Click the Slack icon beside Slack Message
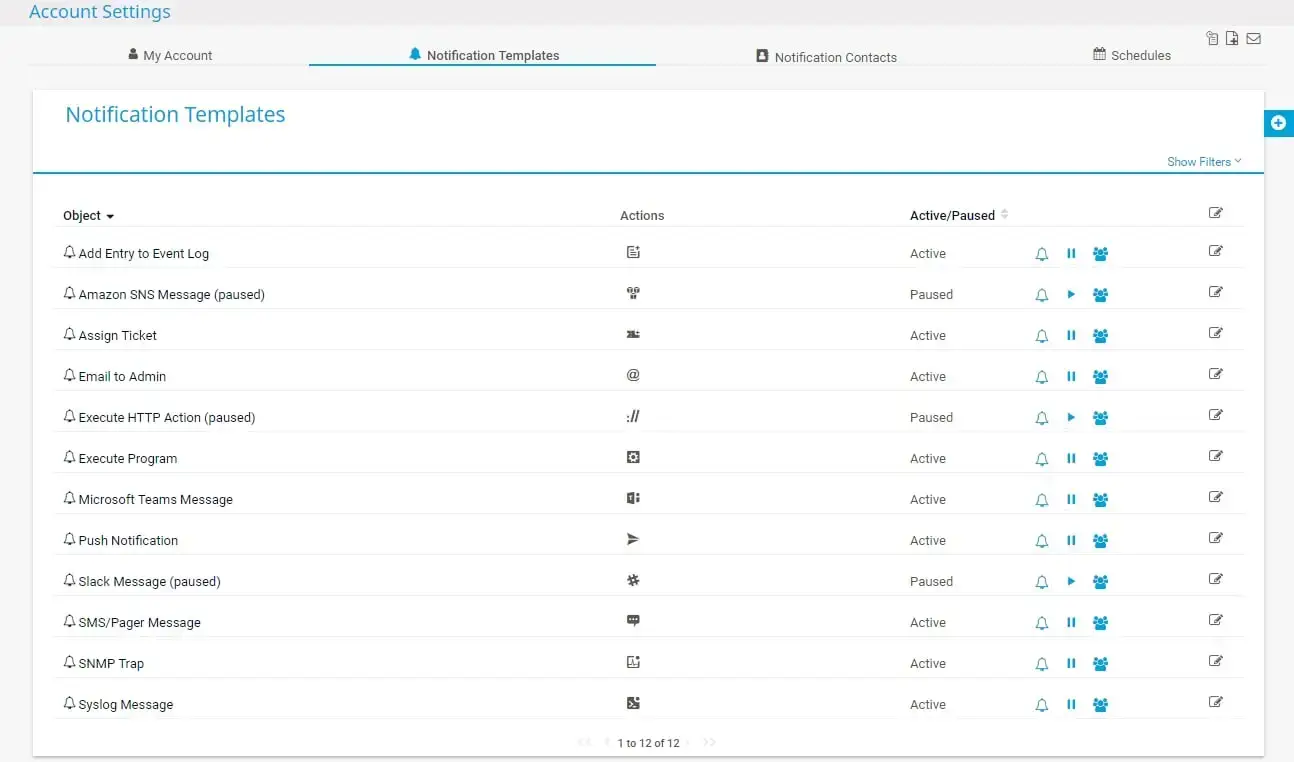The width and height of the screenshot is (1294, 762). point(633,581)
